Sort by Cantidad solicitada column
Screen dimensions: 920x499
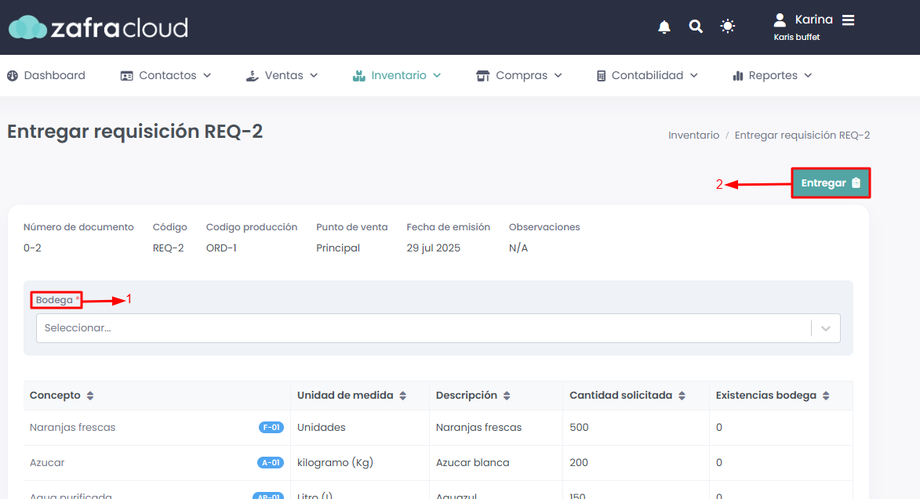click(x=682, y=396)
